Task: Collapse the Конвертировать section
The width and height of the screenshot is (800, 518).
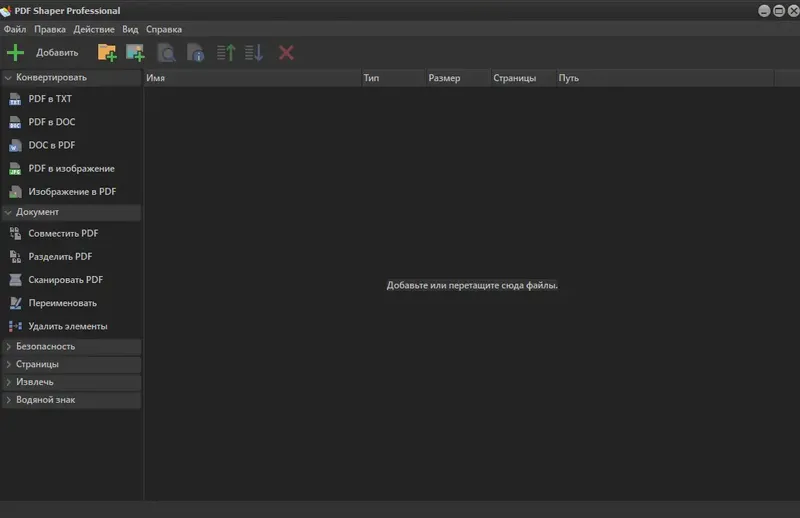Action: [71, 78]
